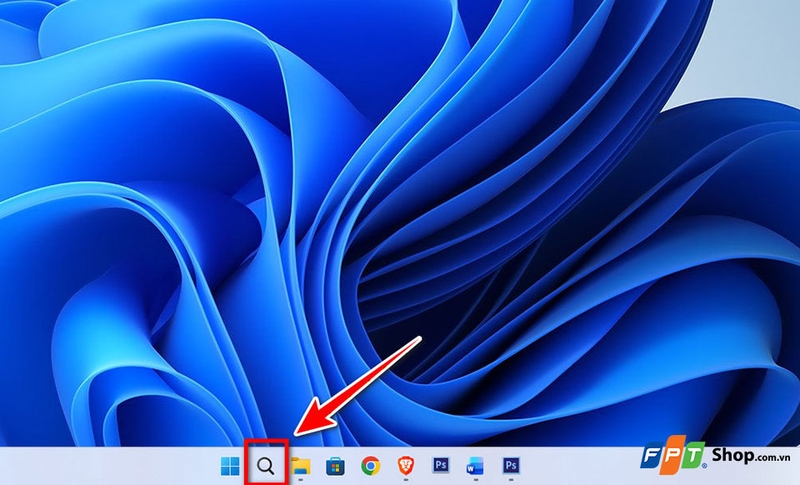This screenshot has width=800, height=485.
Task: Open the Photoshop icon between Brave and Word
Action: [441, 465]
